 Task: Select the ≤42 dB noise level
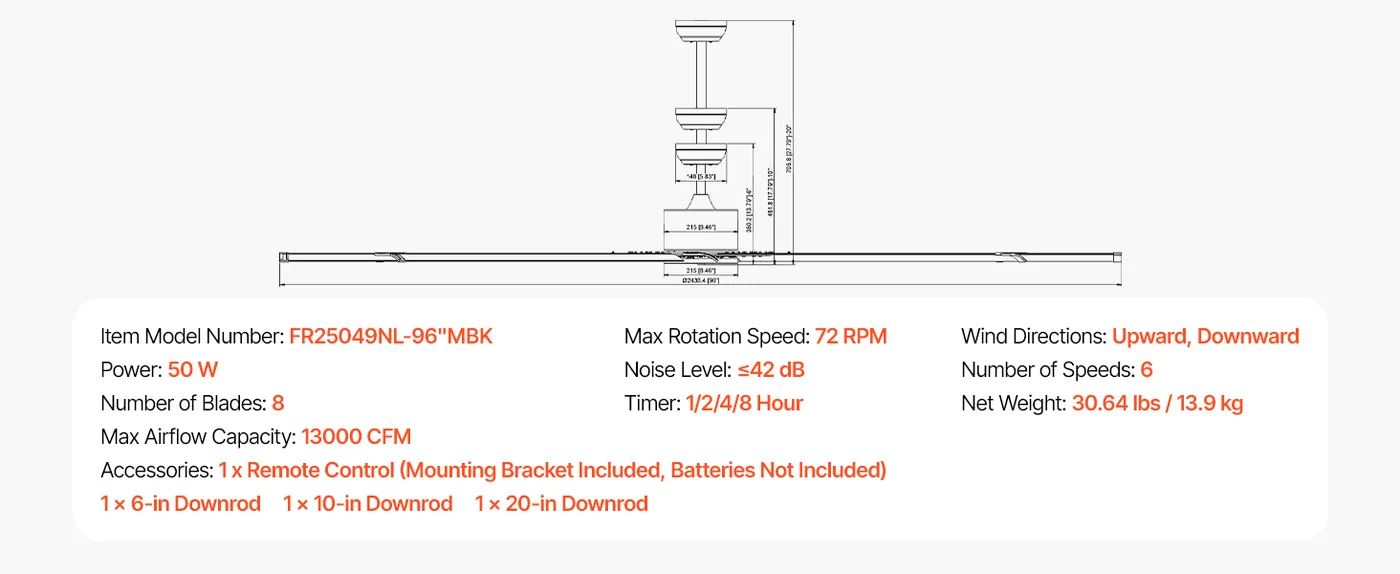point(771,370)
